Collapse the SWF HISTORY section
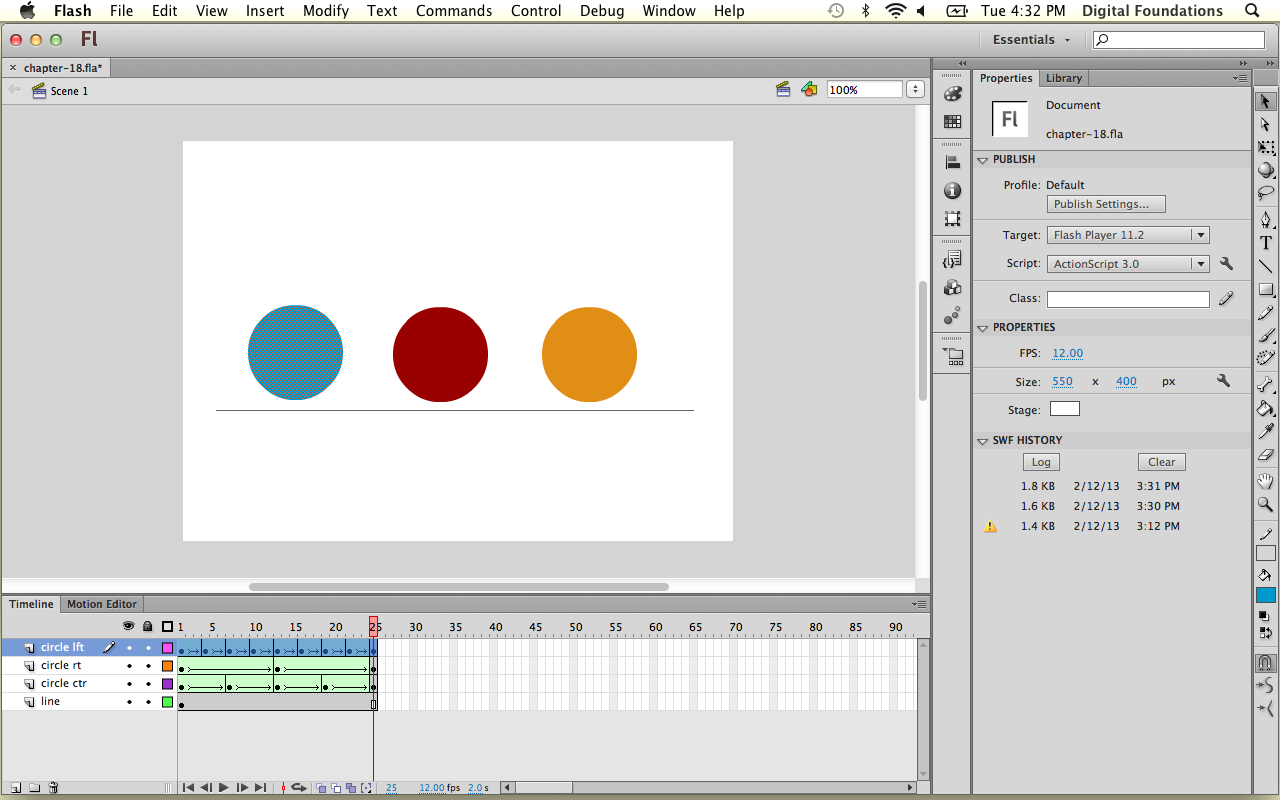The width and height of the screenshot is (1280, 800). click(x=983, y=441)
